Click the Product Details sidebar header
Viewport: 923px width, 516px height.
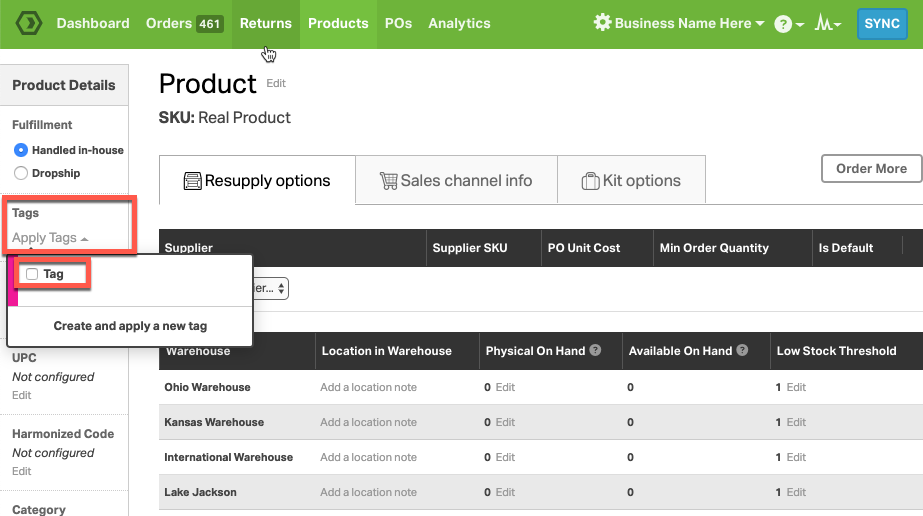click(64, 85)
